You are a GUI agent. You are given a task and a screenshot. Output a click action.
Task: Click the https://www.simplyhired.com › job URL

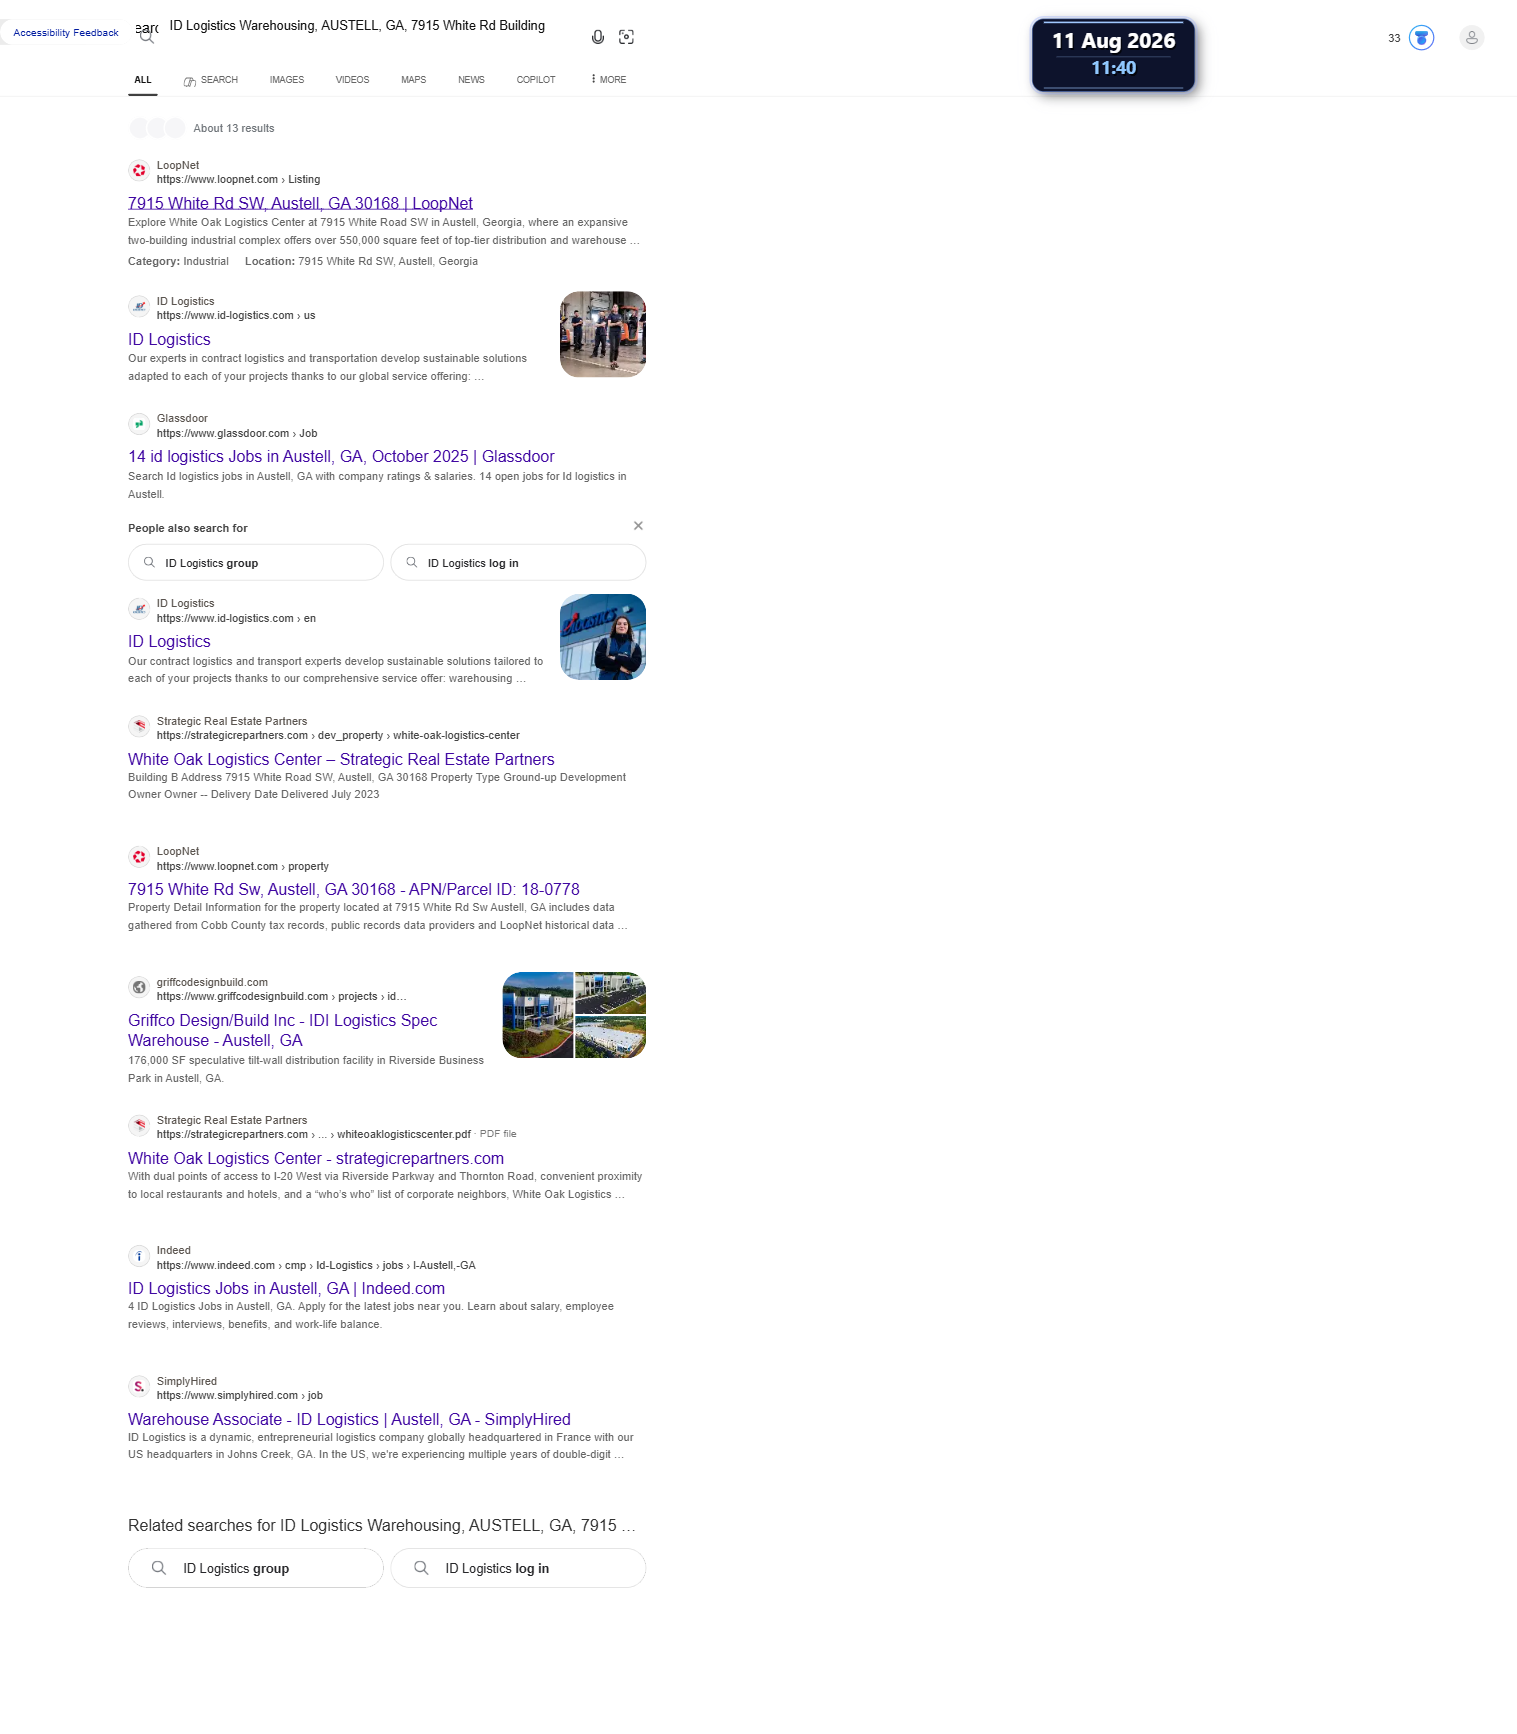pyautogui.click(x=240, y=1396)
